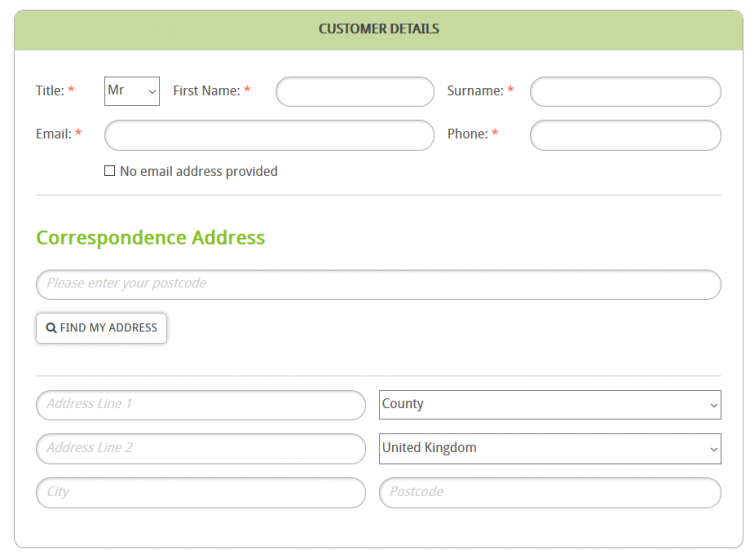750x558 pixels.
Task: Click the CUSTOMER DETAILS header bar
Action: coord(379,30)
